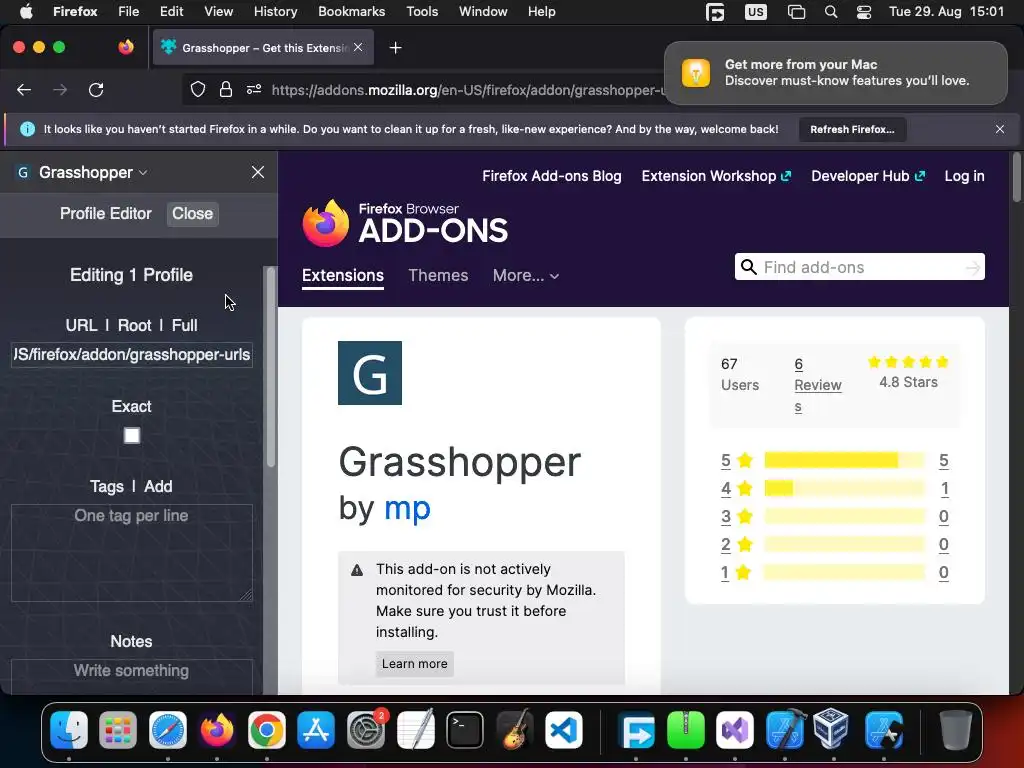This screenshot has width=1024, height=768.
Task: Click the Grasshopper G icon in sidebar header
Action: pos(23,172)
